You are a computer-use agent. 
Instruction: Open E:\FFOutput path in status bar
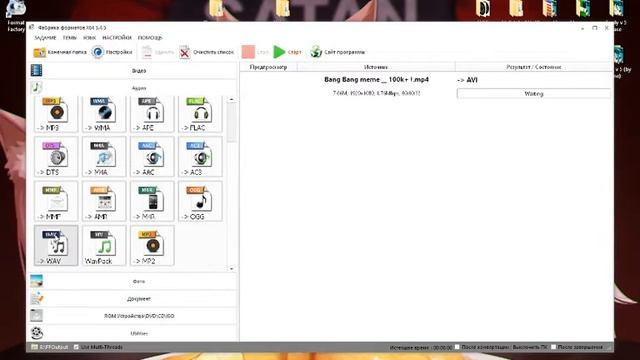(x=50, y=347)
